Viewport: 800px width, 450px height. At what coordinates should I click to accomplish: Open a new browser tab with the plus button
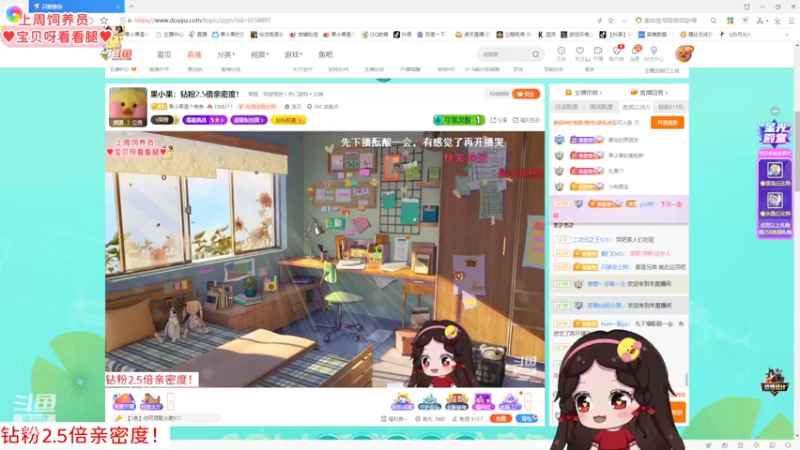tap(131, 6)
